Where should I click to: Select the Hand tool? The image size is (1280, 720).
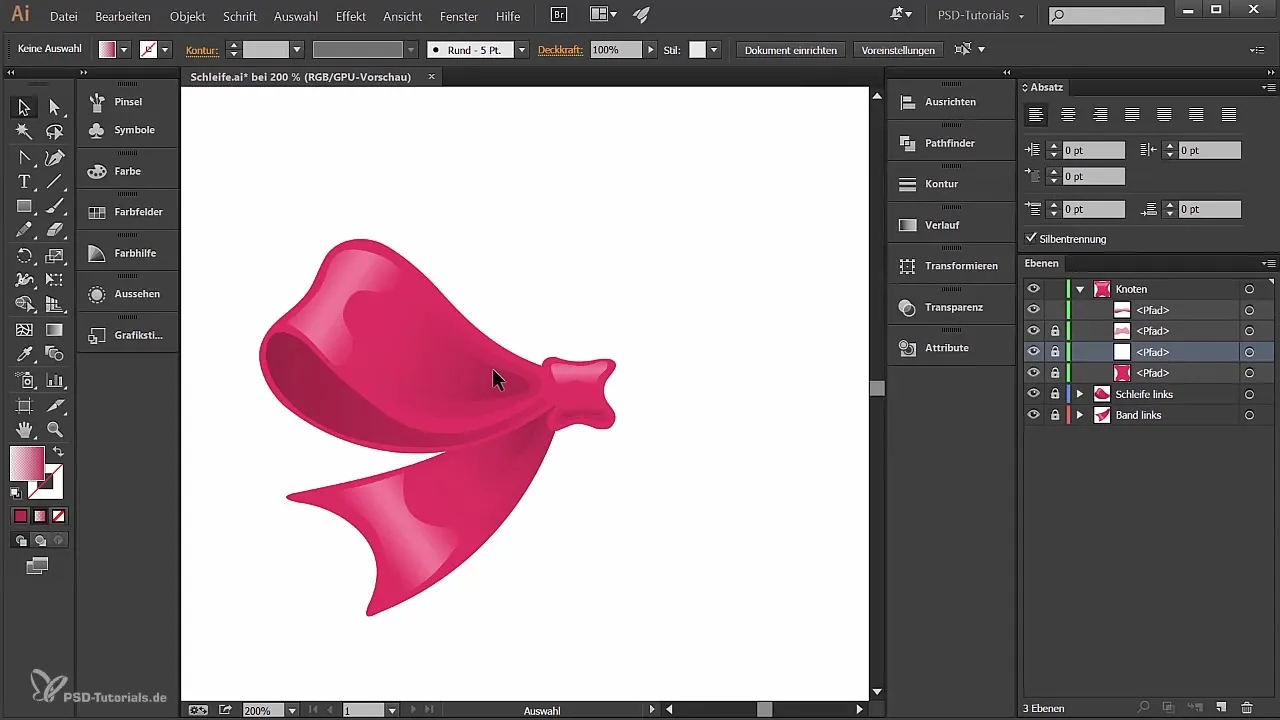24,429
